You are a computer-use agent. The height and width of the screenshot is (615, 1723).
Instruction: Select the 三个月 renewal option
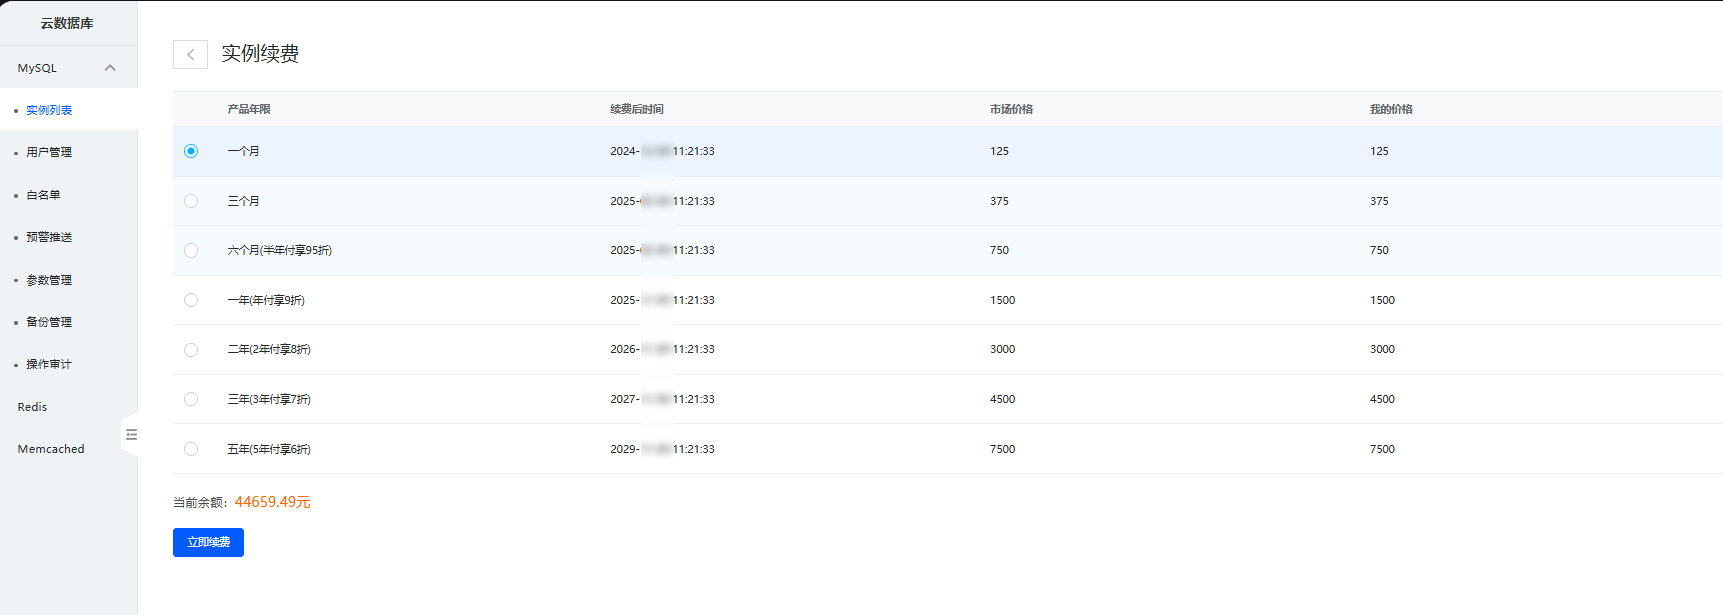pos(191,201)
